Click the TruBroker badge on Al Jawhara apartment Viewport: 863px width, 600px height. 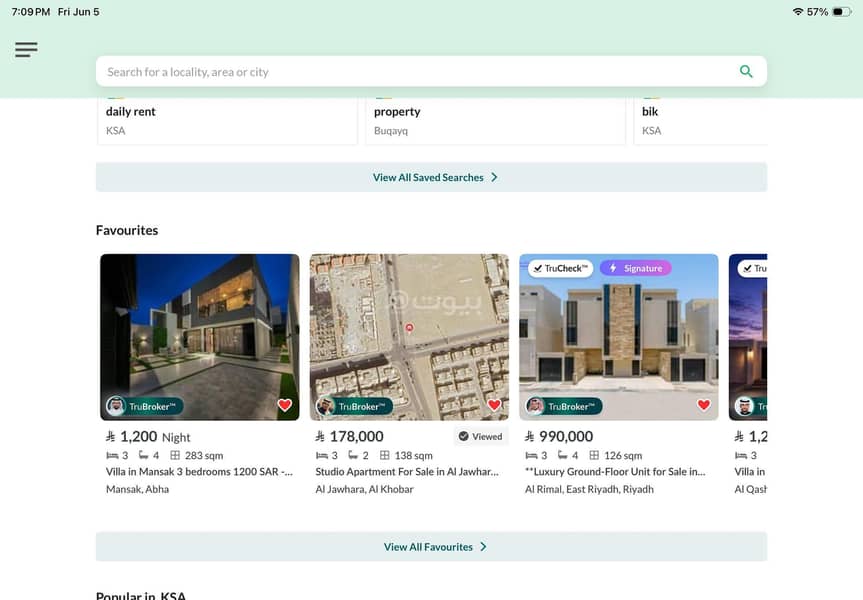354,406
